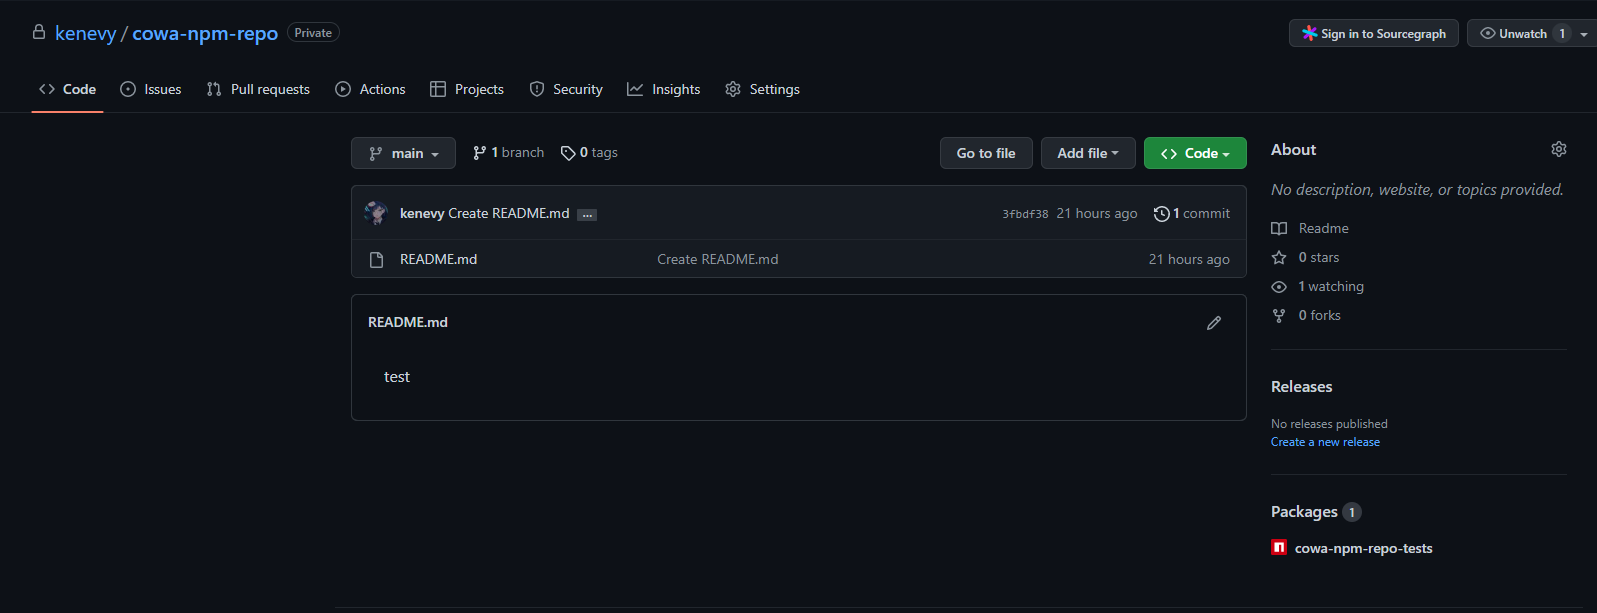The height and width of the screenshot is (613, 1597).
Task: Open the main branch selector dropdown
Action: point(403,153)
